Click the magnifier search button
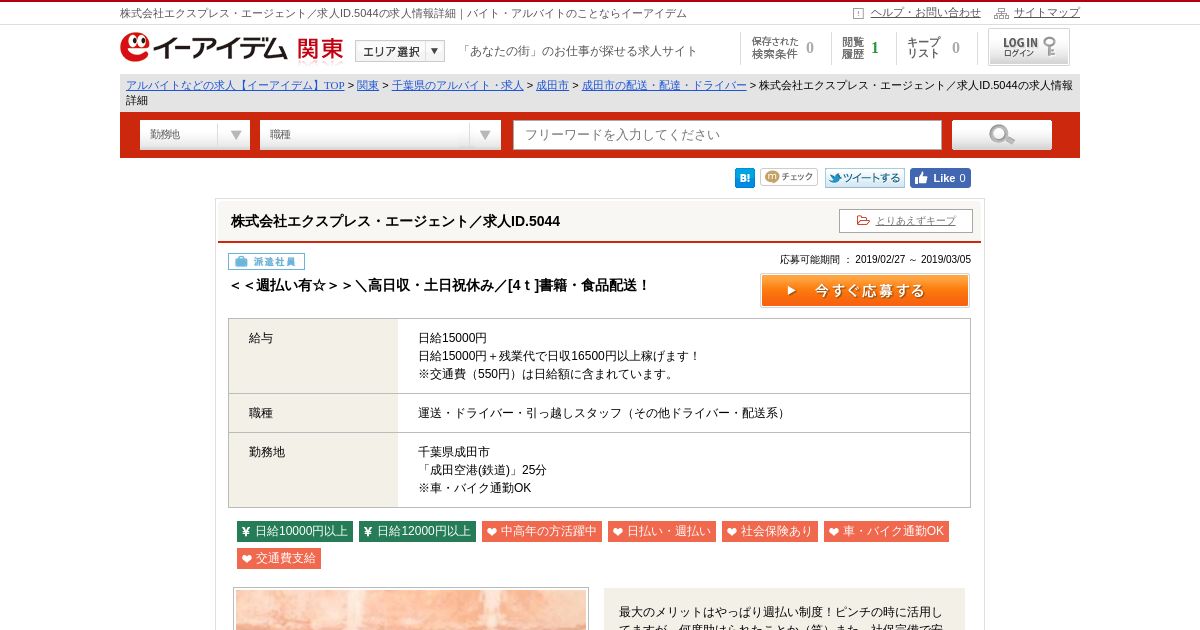The width and height of the screenshot is (1200, 630). [x=1002, y=135]
